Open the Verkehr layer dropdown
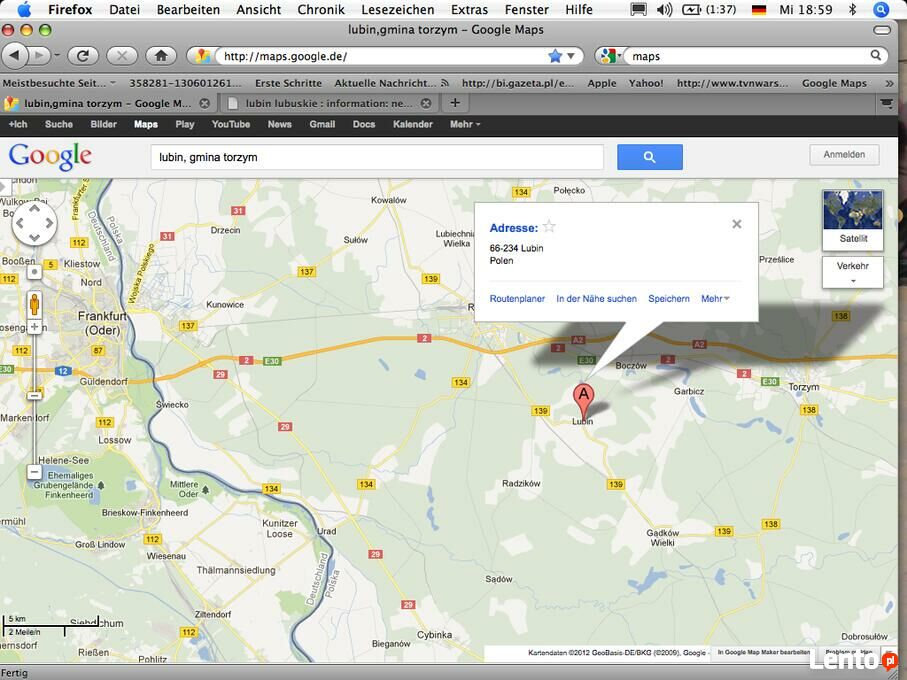This screenshot has width=907, height=680. (853, 272)
